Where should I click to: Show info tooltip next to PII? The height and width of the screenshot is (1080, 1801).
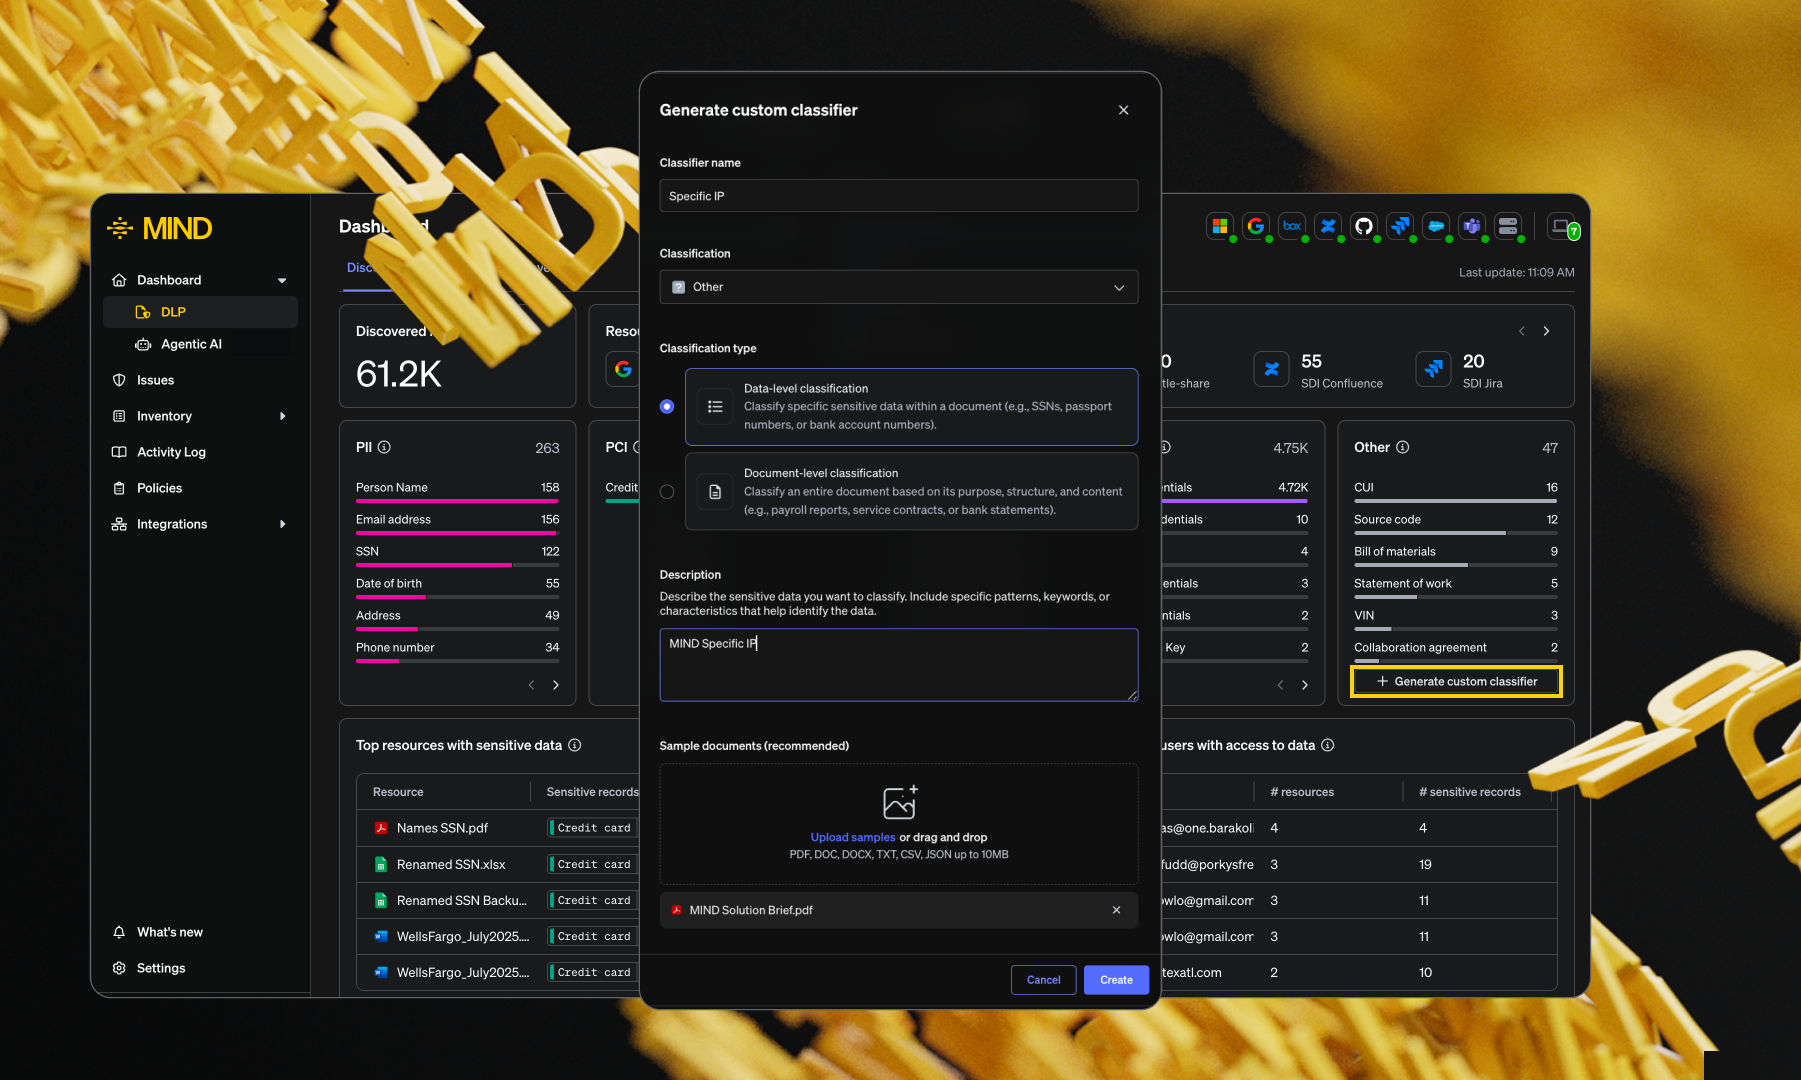(x=384, y=447)
